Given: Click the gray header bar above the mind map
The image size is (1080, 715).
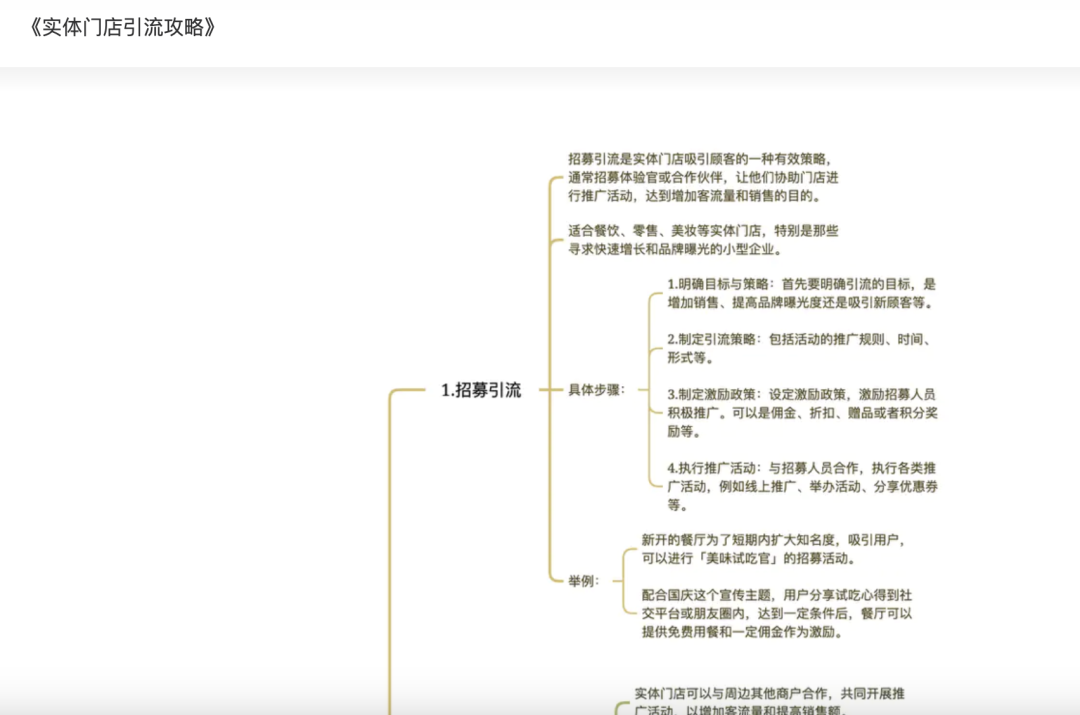Looking at the screenshot, I should pos(540,70).
